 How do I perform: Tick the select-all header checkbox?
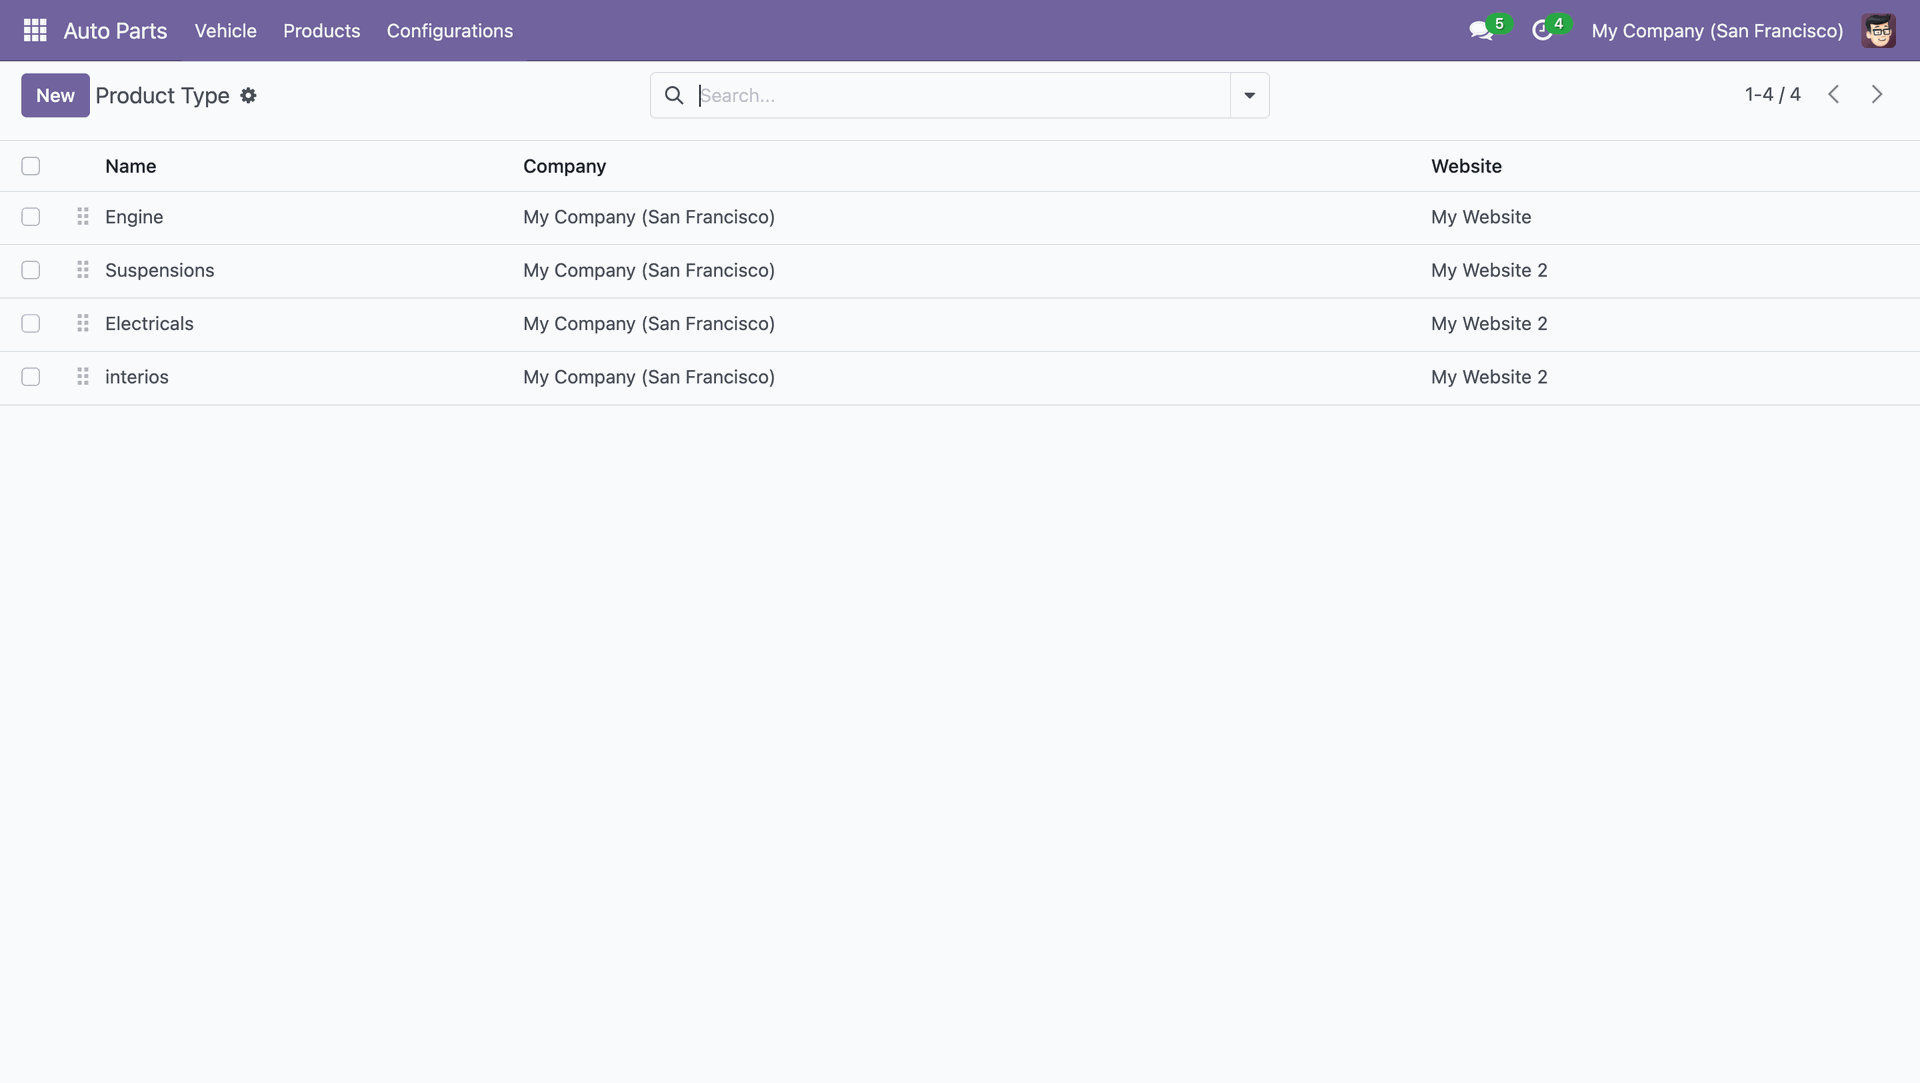[31, 166]
